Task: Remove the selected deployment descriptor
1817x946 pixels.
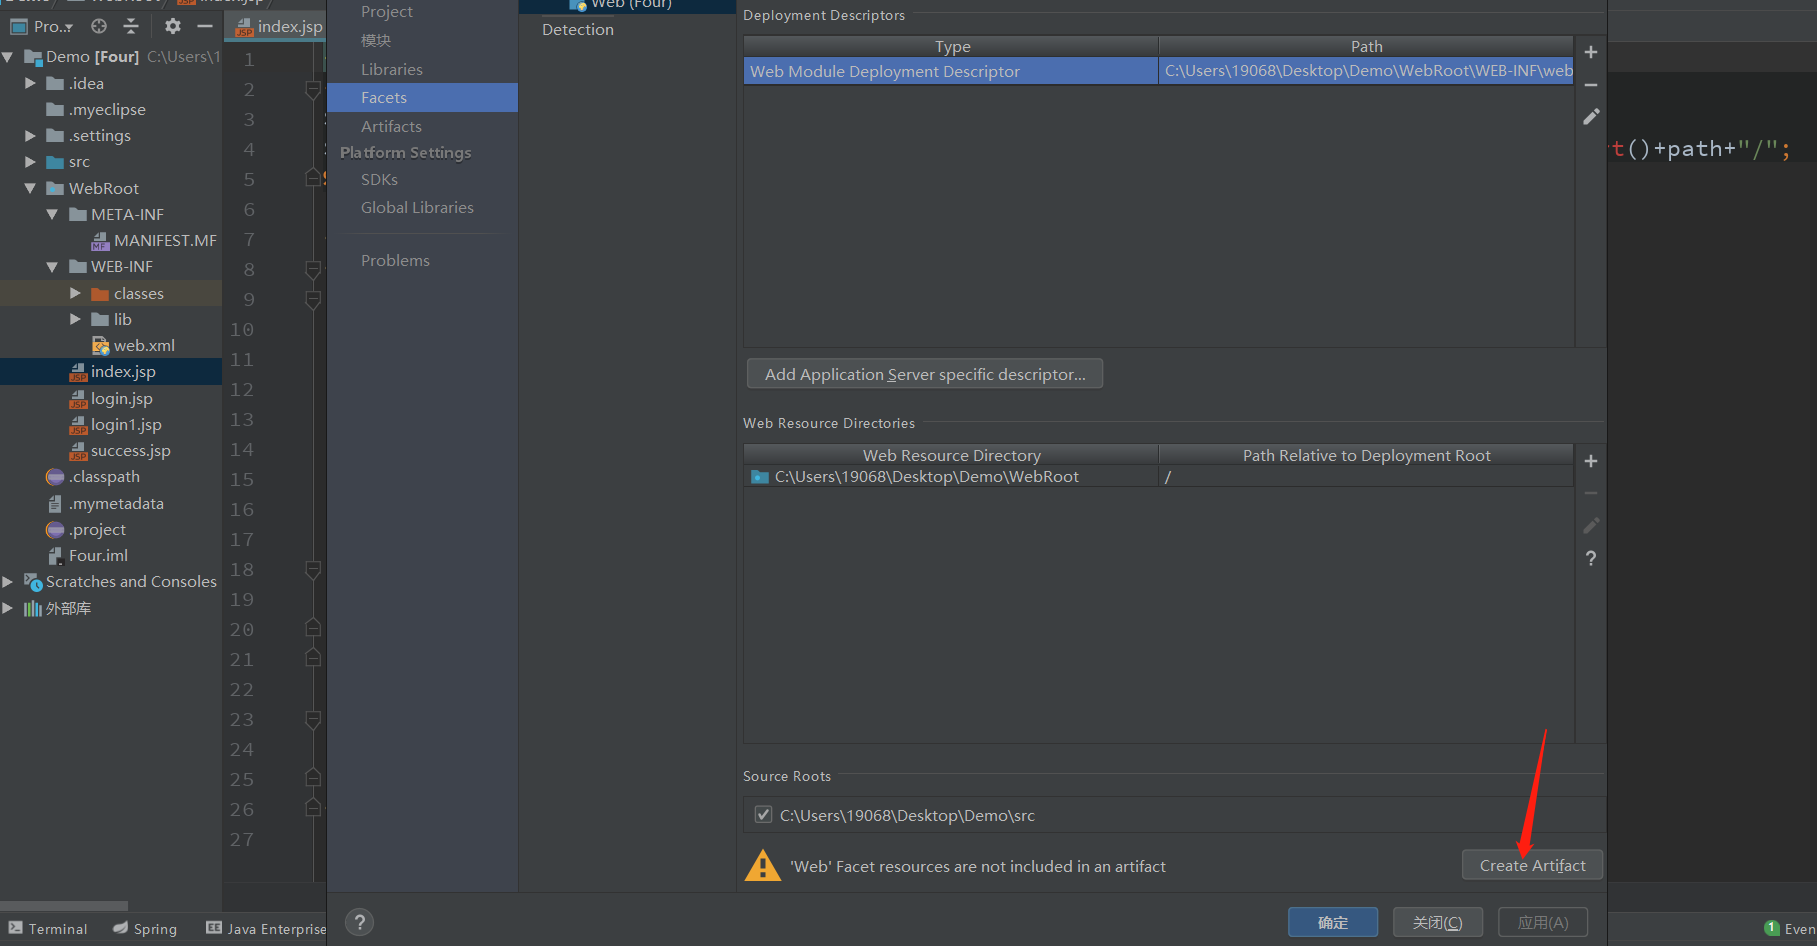Action: pos(1591,85)
